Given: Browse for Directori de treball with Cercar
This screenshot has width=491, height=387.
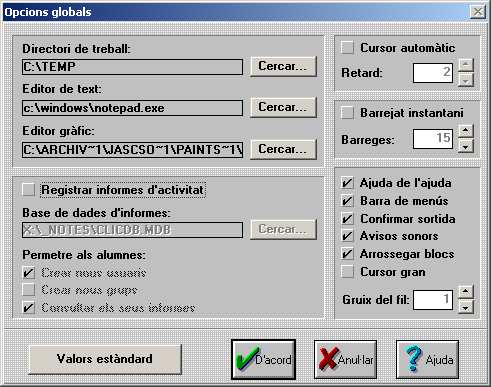Looking at the screenshot, I should [283, 66].
